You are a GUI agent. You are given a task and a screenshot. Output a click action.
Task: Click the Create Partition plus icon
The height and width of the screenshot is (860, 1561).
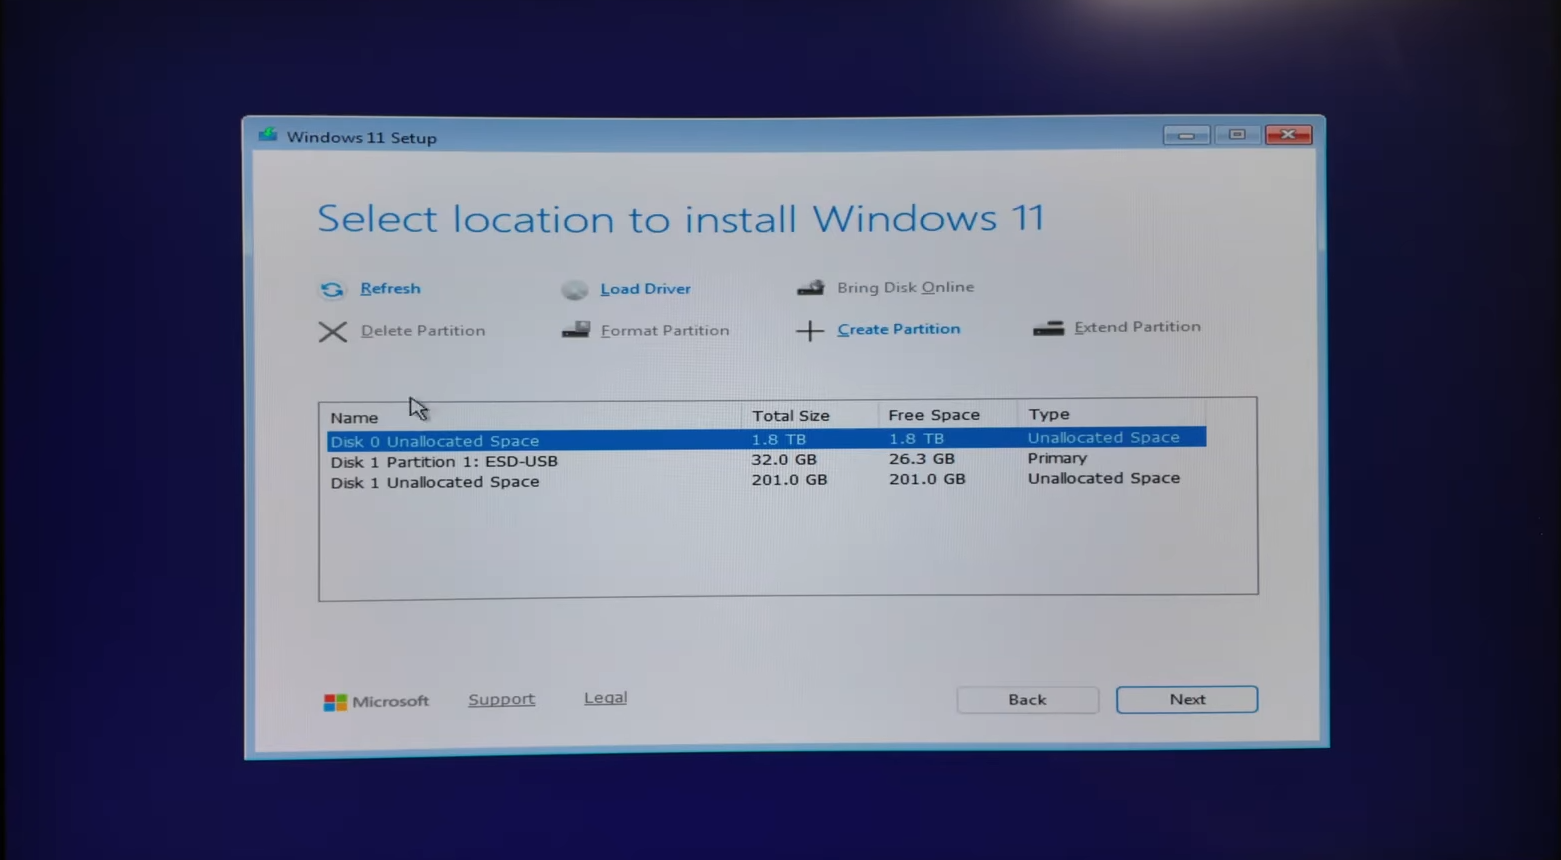tap(810, 330)
